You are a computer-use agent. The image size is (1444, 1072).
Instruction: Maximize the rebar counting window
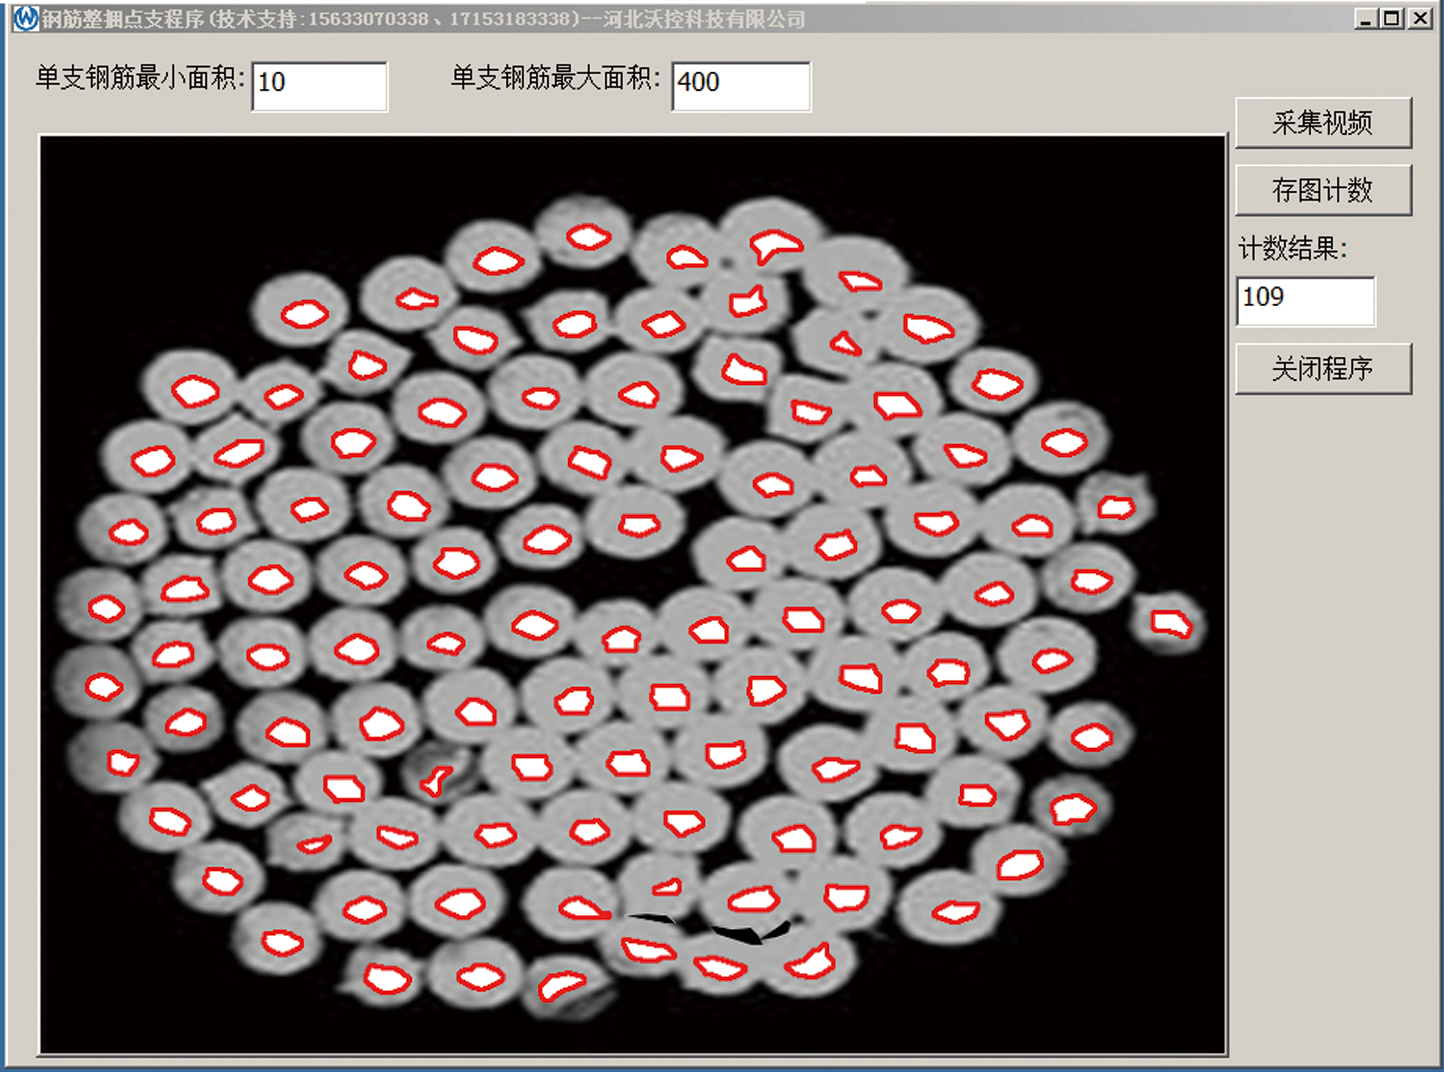[x=1392, y=18]
